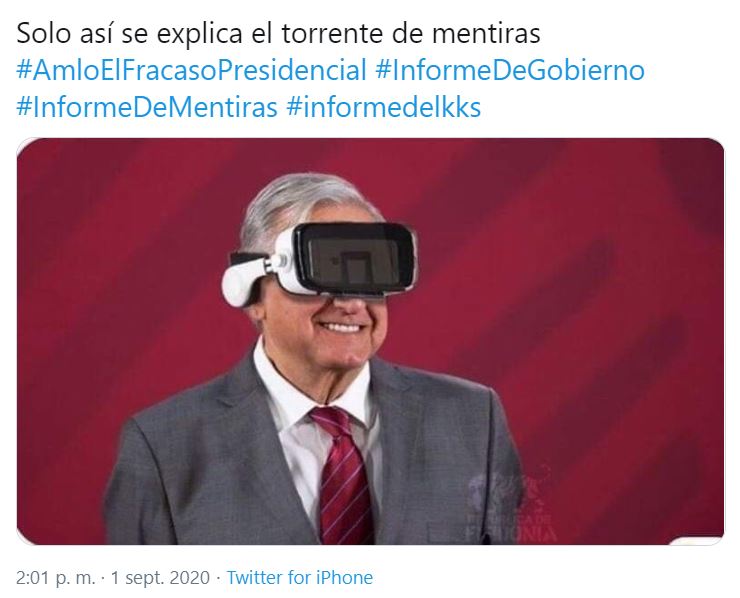Viewport: 740px width, 598px height.
Task: Click the tweet text beginning 'Solo así'
Action: (278, 34)
